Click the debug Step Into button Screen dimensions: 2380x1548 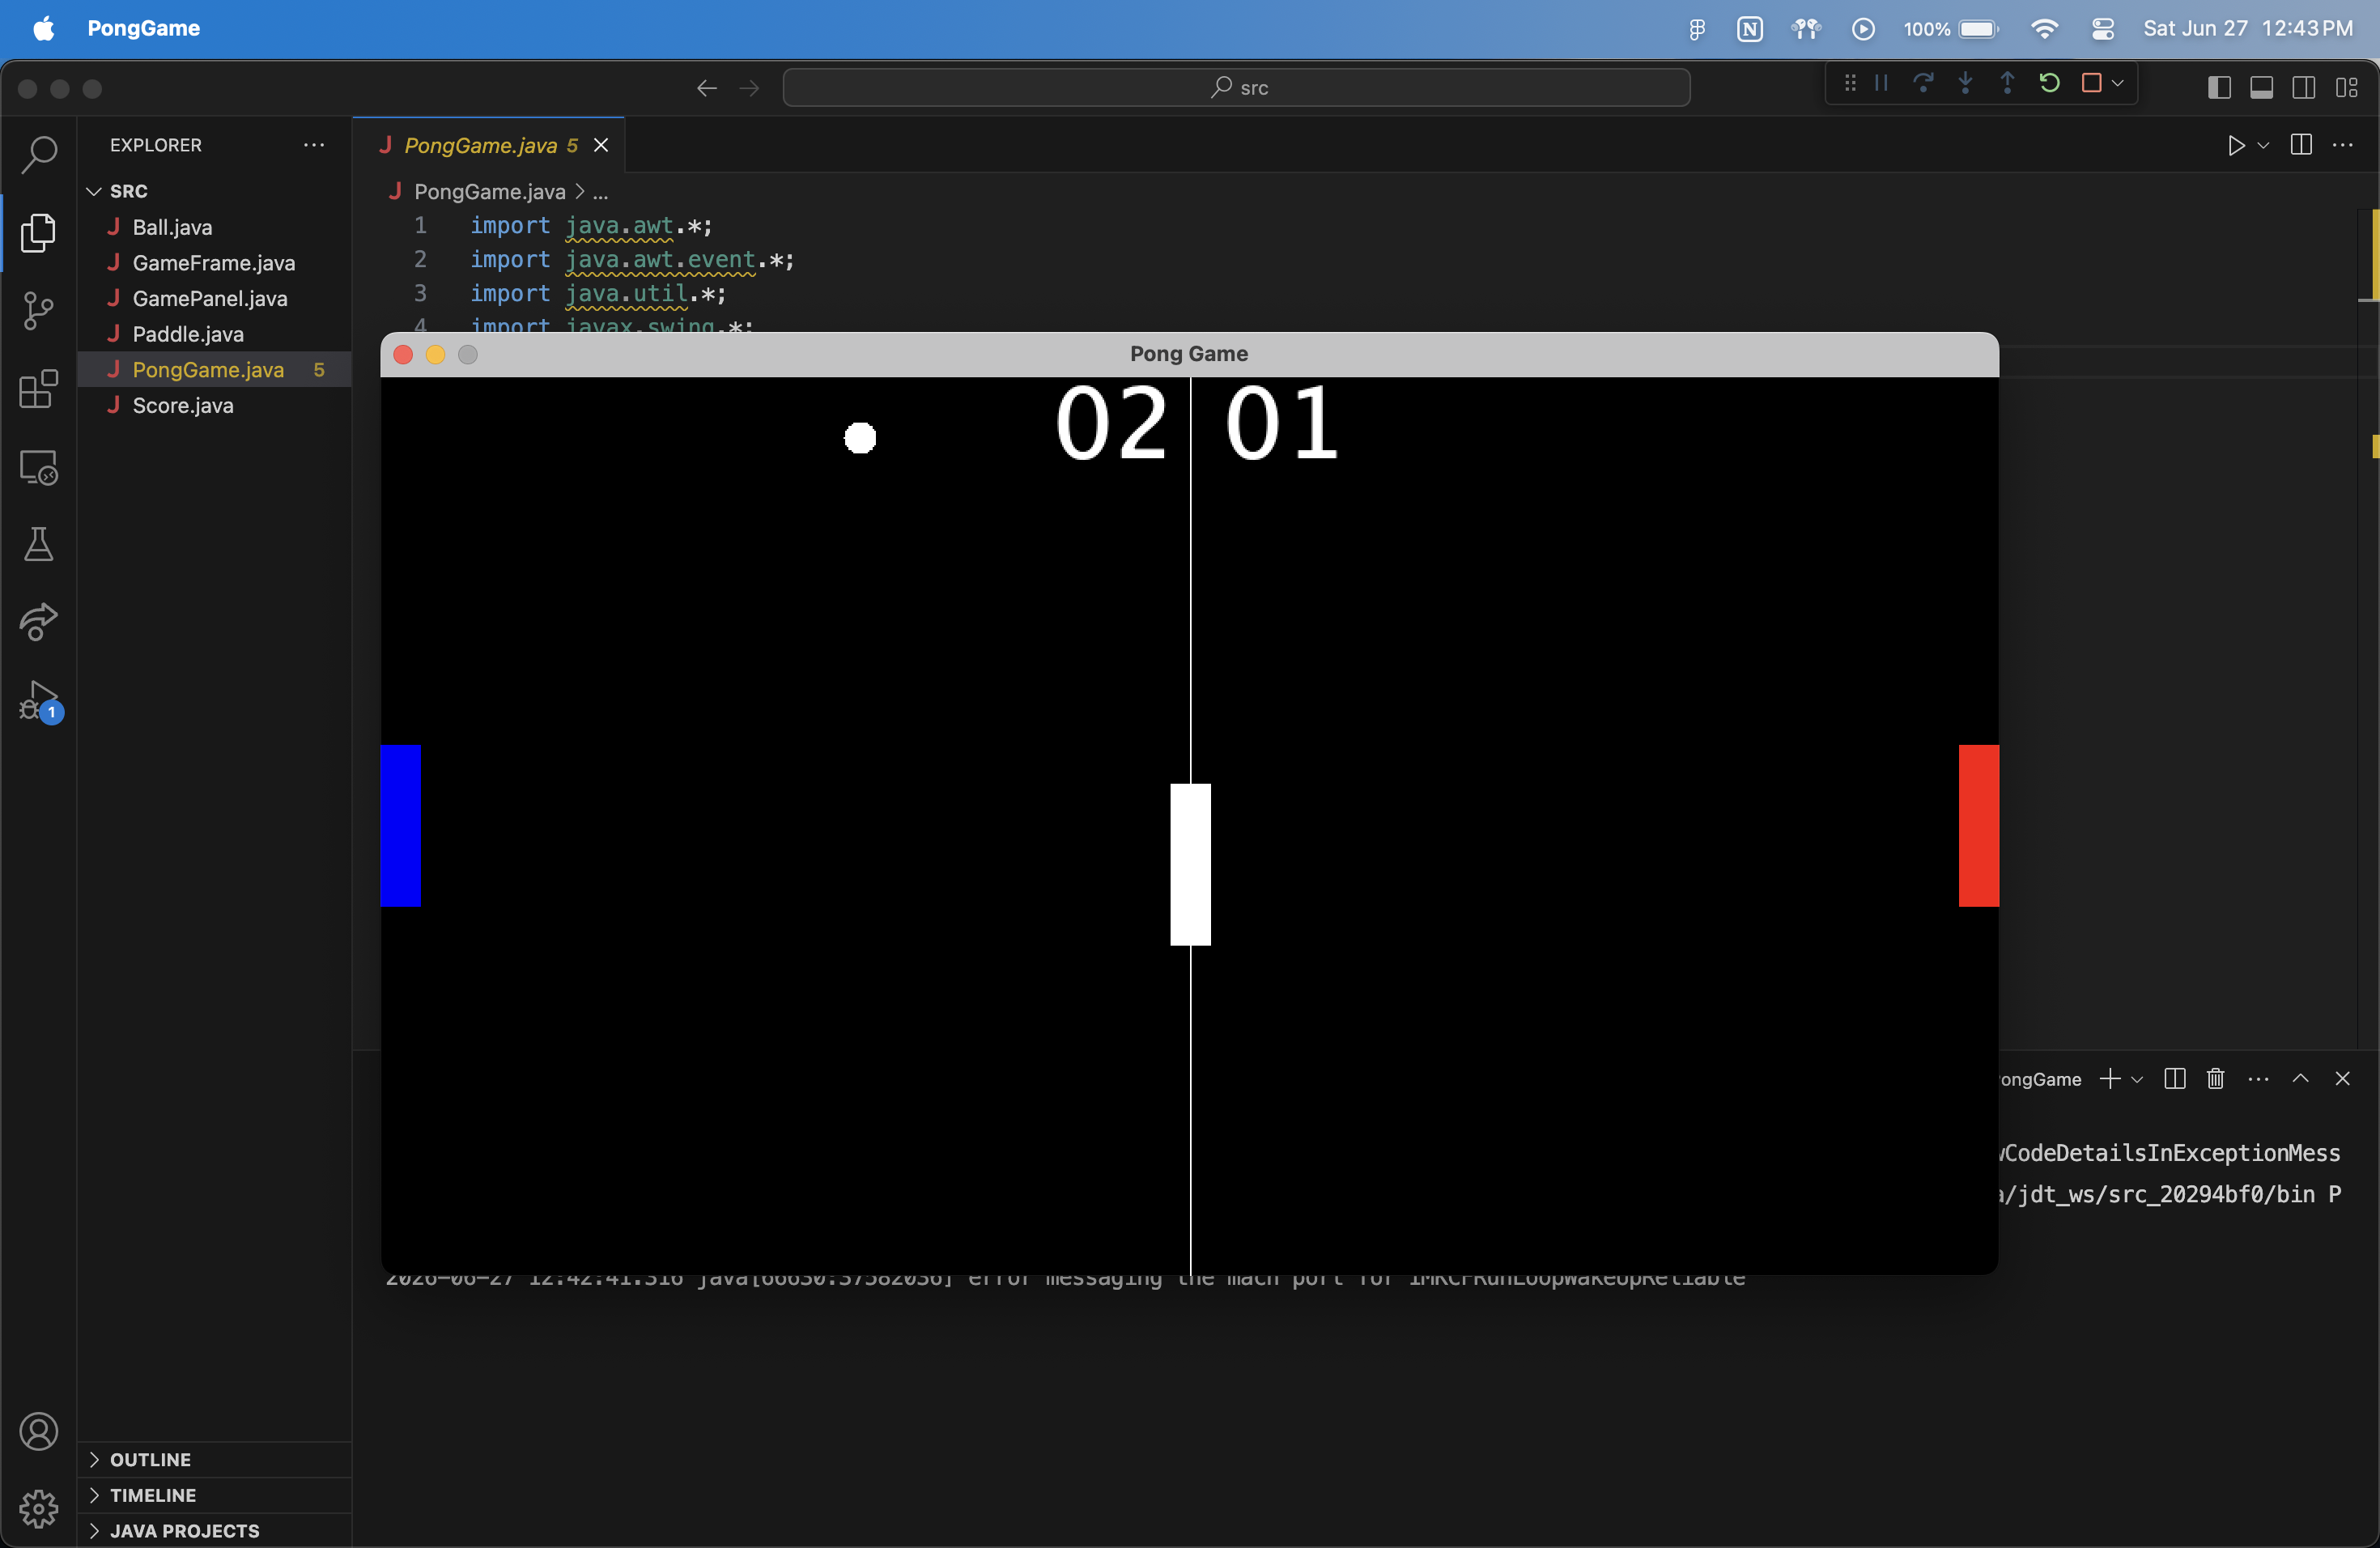[1965, 84]
